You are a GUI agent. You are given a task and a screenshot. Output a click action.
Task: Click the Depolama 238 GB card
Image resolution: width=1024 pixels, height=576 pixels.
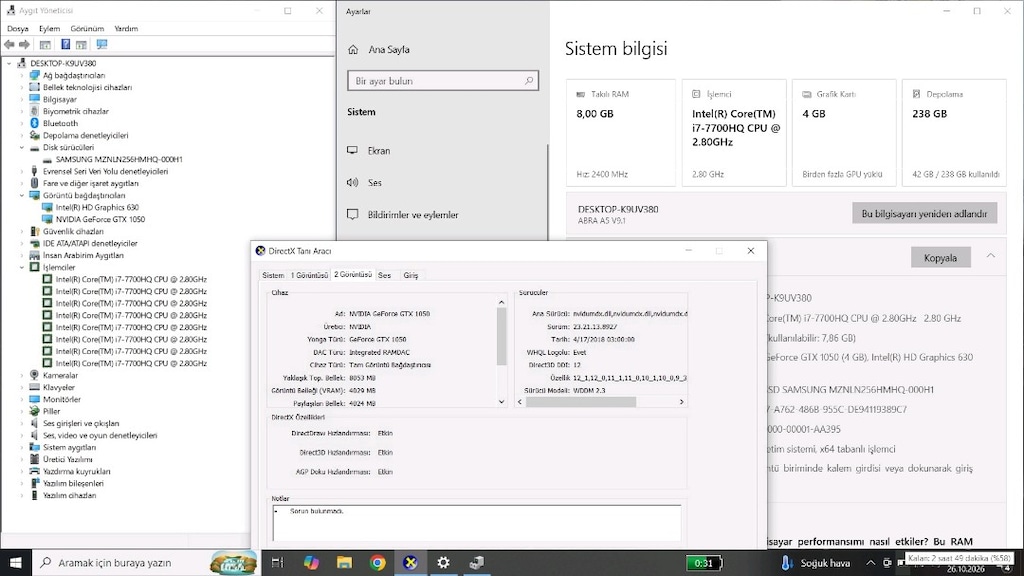tap(954, 133)
